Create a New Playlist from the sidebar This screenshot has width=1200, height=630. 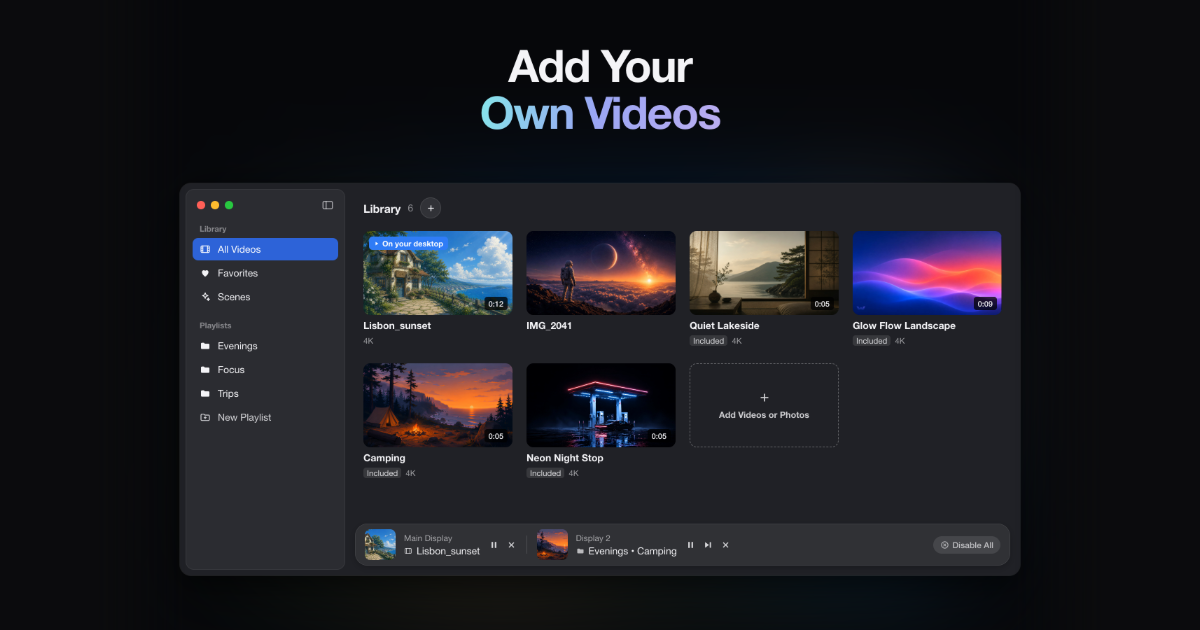click(265, 418)
